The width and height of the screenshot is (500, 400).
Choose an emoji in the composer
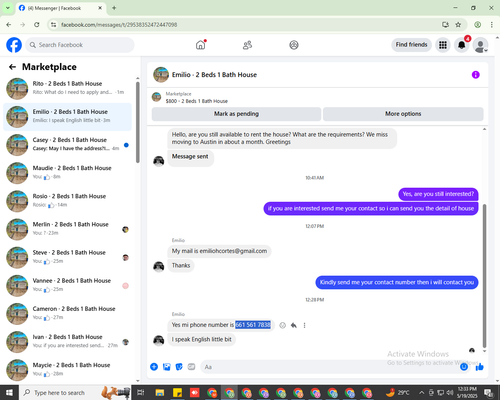click(x=464, y=367)
